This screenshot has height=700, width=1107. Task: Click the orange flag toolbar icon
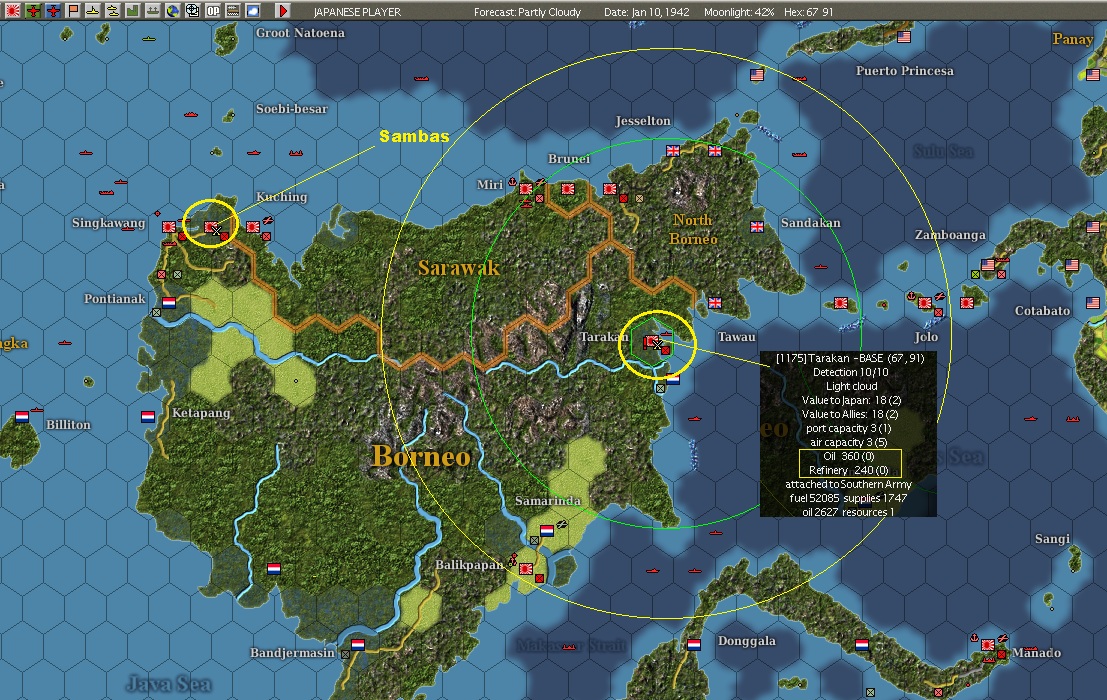click(x=73, y=11)
